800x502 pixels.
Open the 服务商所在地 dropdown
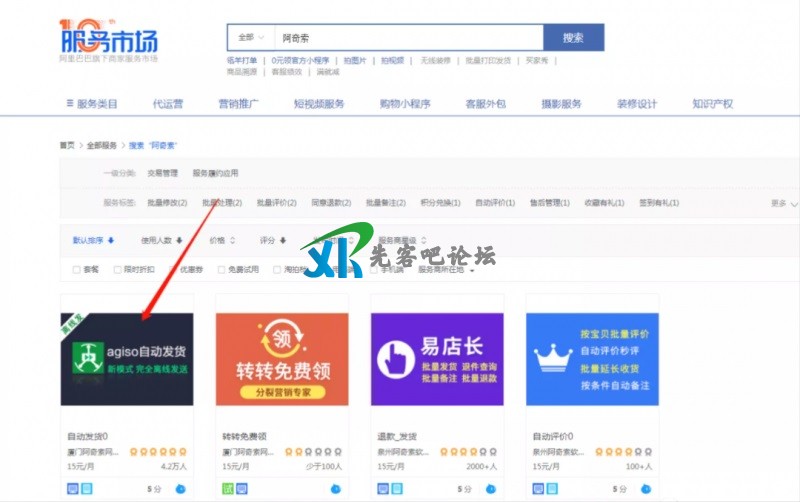tap(446, 269)
